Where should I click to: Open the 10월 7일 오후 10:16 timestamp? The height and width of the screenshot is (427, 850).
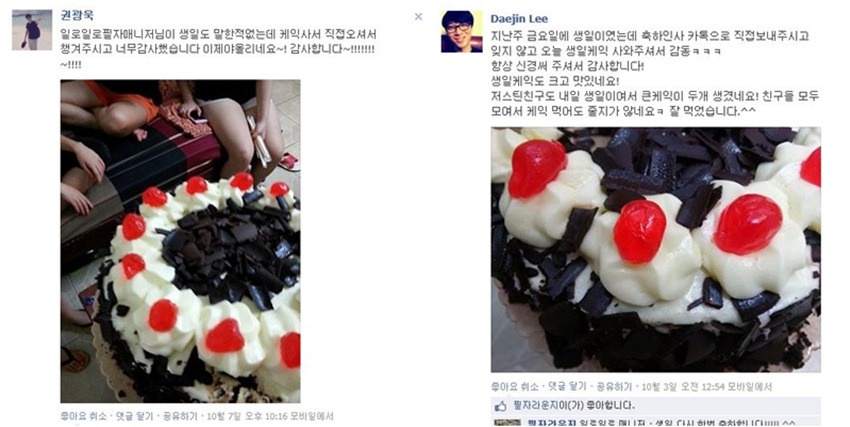(x=247, y=416)
